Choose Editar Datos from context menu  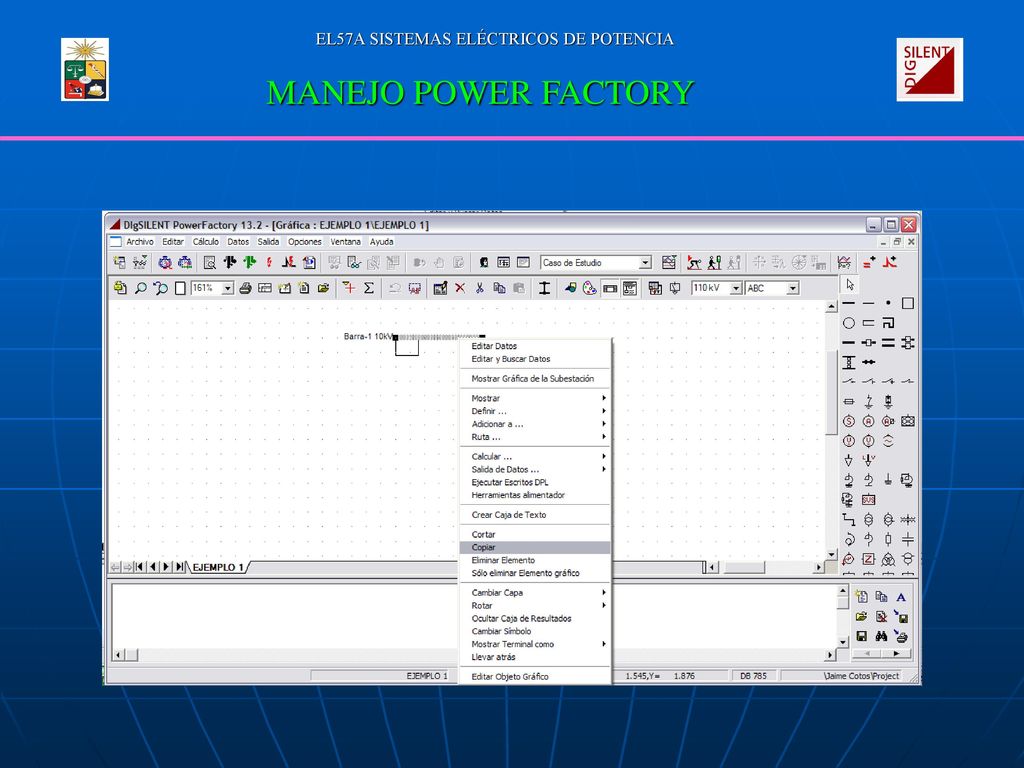click(x=535, y=346)
